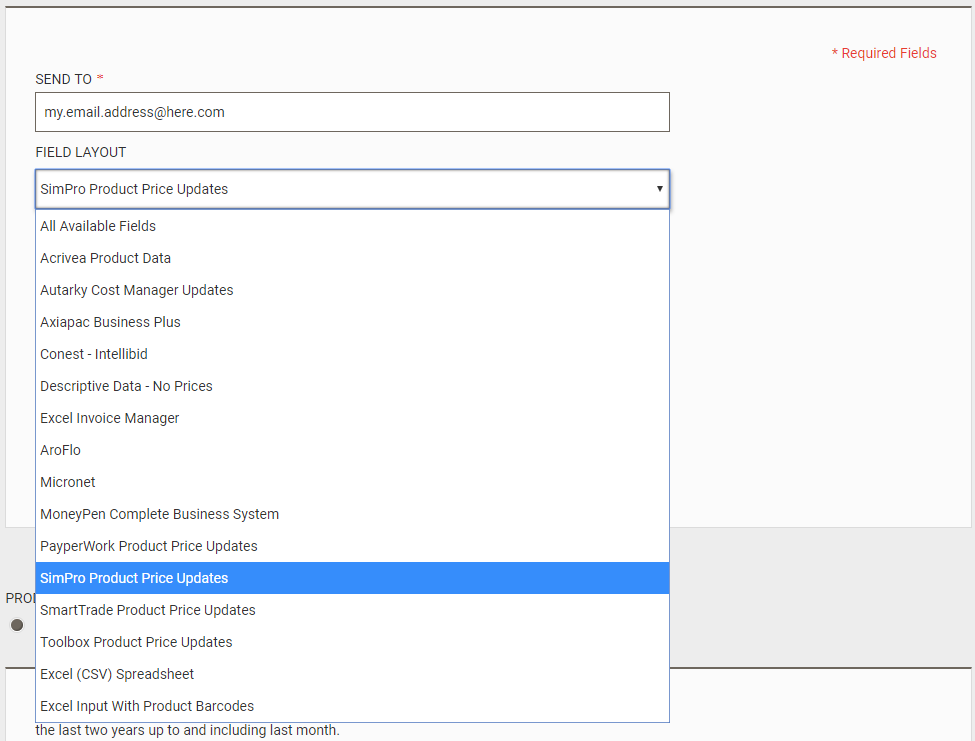Viewport: 975px width, 741px height.
Task: Pick Descriptive Data - No Prices
Action: pyautogui.click(x=352, y=386)
